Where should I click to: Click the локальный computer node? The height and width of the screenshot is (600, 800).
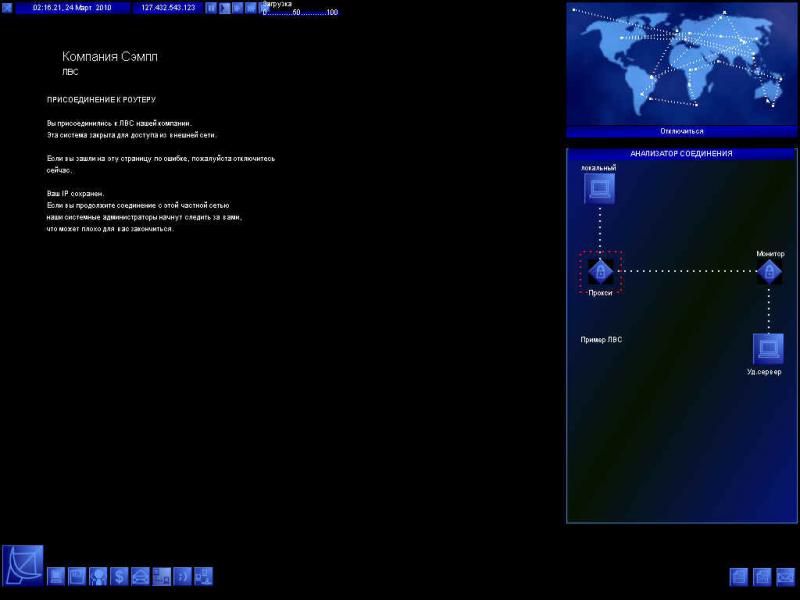pos(599,188)
